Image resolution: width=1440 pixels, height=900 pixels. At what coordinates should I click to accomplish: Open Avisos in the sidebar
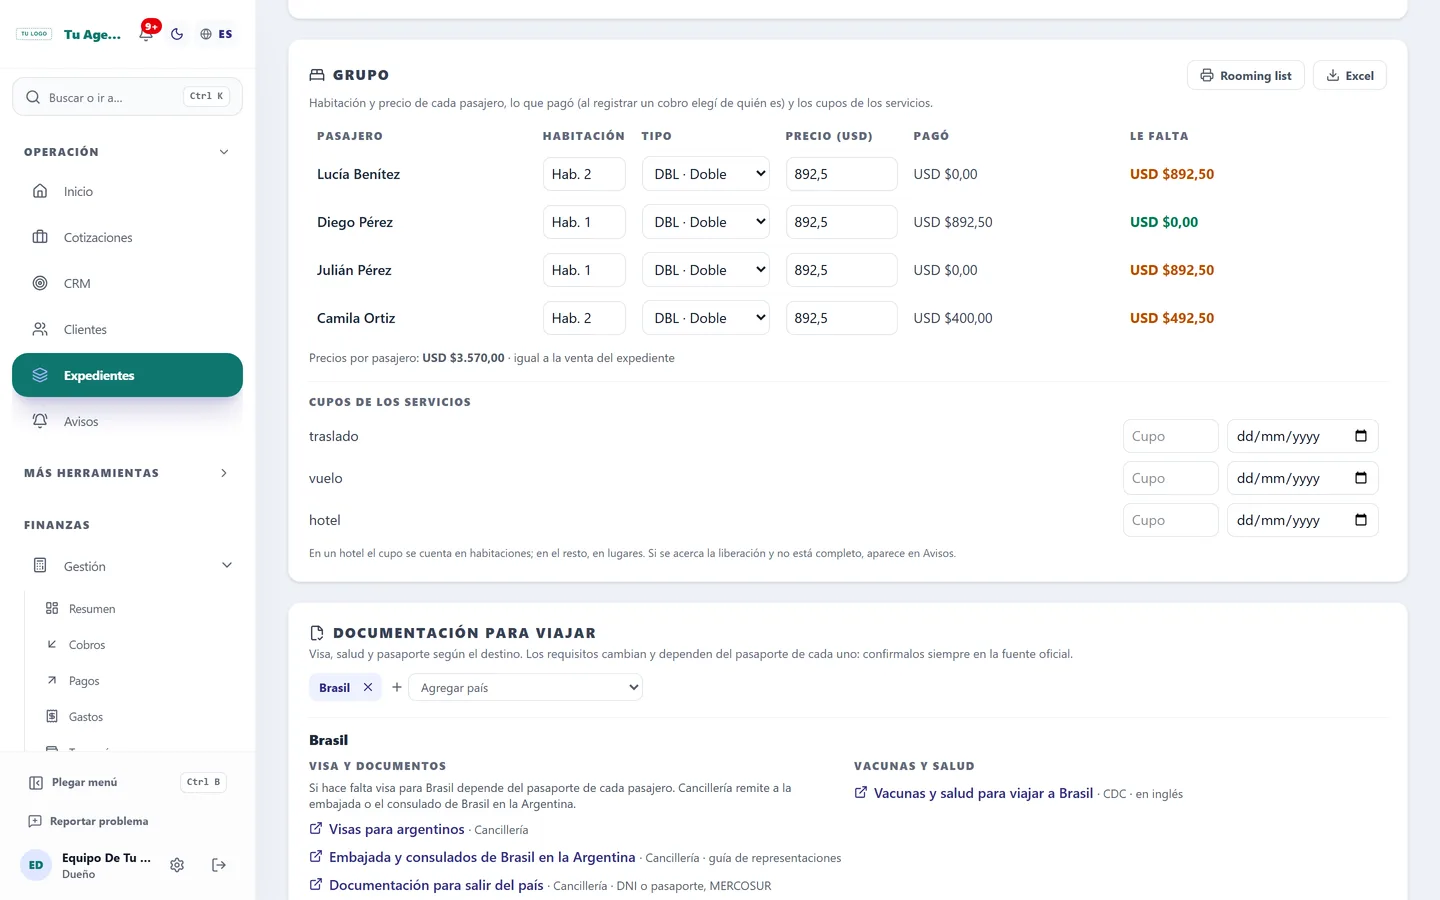coord(127,421)
